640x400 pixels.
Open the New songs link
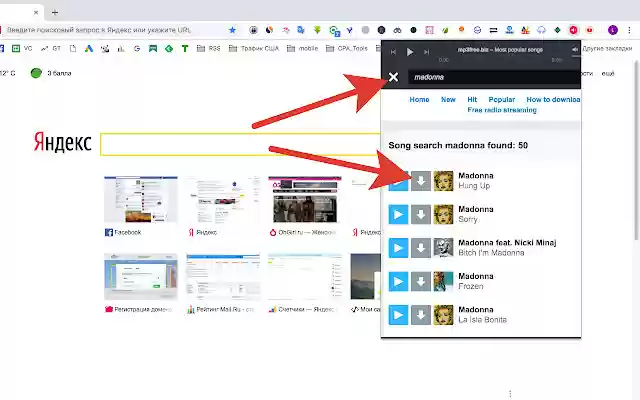coord(448,99)
